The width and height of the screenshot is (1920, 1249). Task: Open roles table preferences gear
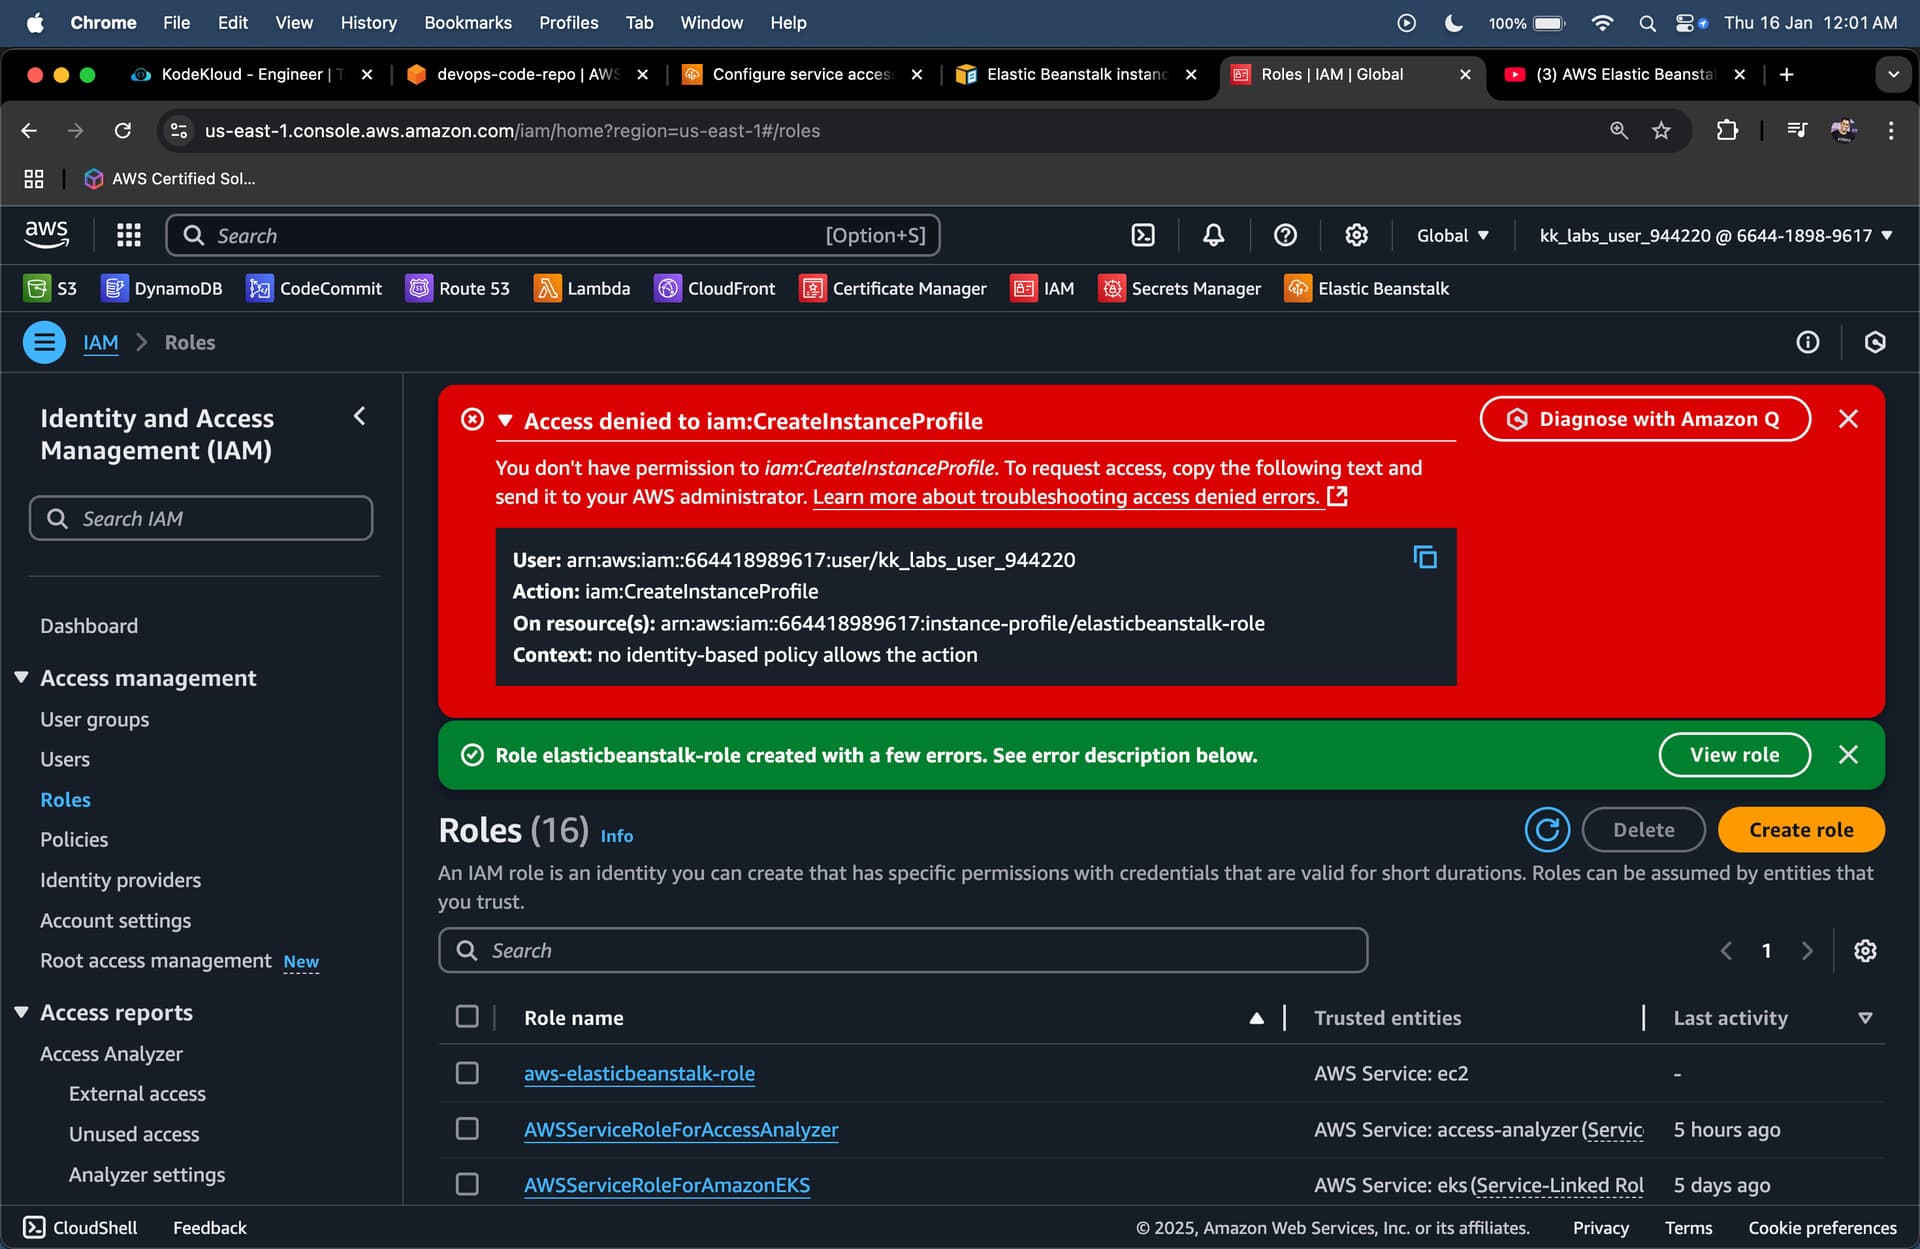tap(1864, 951)
